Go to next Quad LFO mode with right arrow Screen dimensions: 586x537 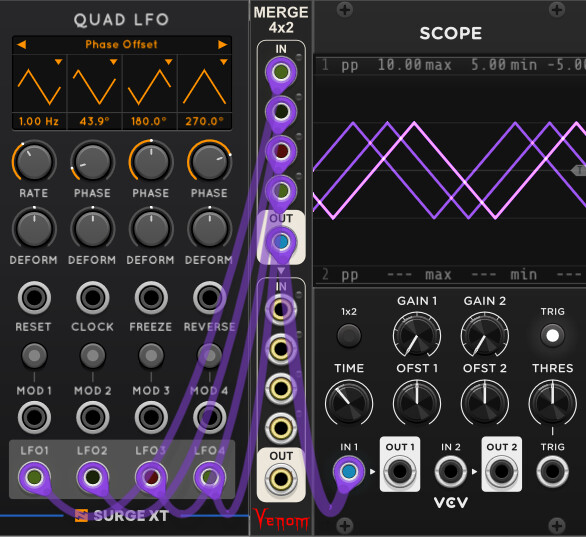point(223,44)
